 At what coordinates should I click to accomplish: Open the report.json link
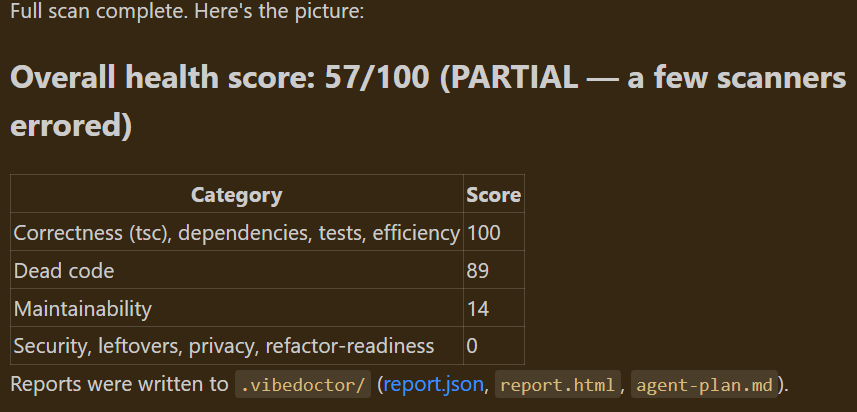click(x=433, y=385)
